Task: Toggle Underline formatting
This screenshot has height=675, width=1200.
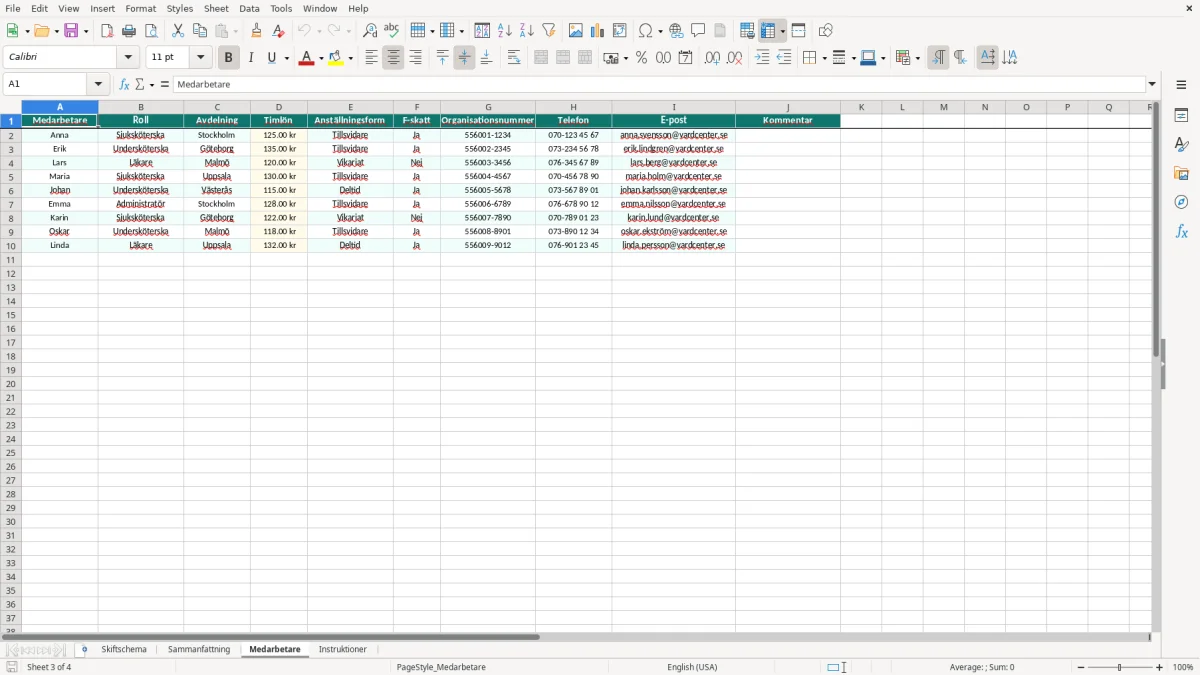Action: point(271,58)
